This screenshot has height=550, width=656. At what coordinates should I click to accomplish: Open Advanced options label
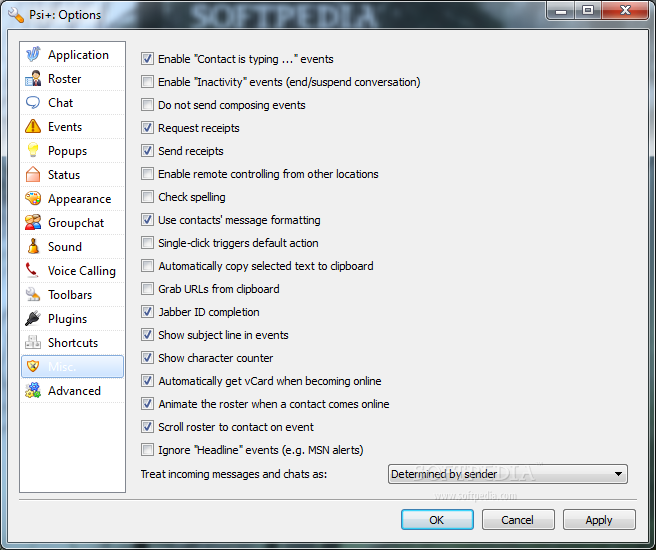tap(74, 391)
